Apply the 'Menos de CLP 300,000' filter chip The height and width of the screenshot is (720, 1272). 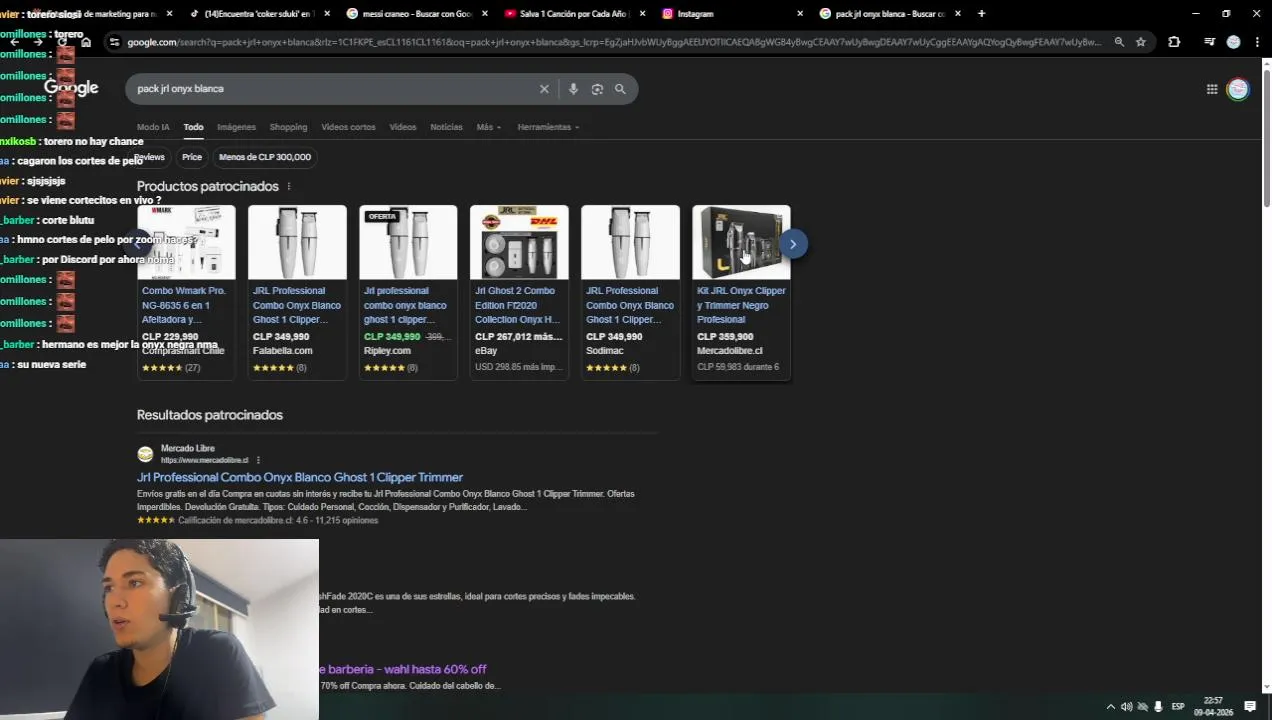pos(265,157)
